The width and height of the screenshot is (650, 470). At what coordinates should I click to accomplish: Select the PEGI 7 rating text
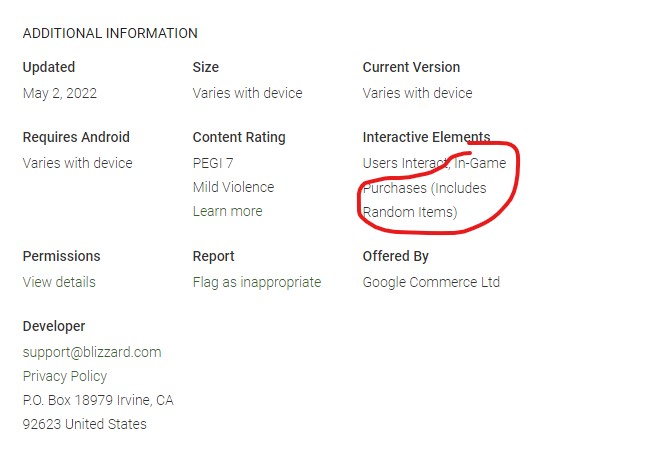pyautogui.click(x=214, y=163)
